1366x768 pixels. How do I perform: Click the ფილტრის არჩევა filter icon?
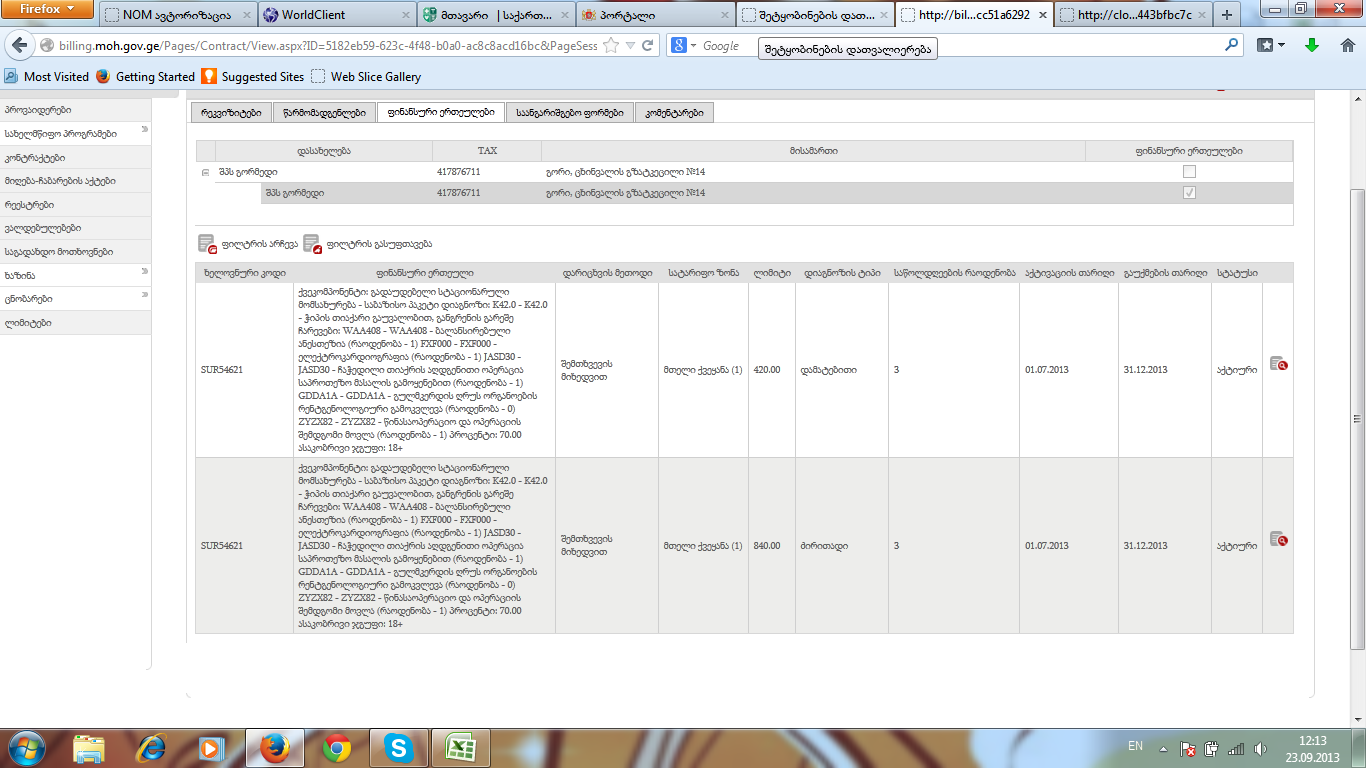[x=207, y=243]
